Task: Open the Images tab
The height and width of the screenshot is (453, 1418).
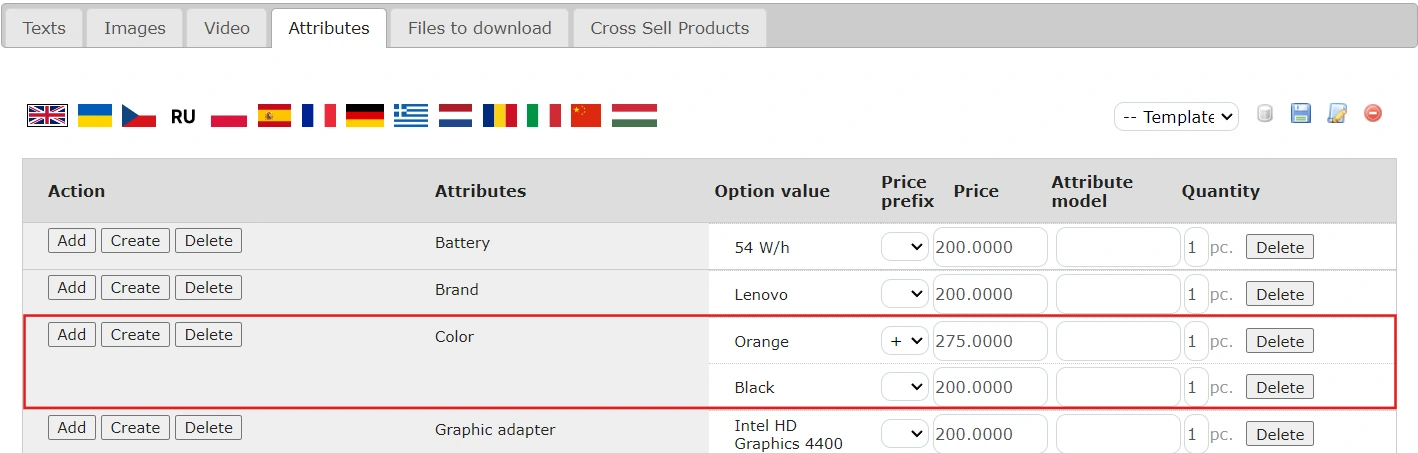Action: pyautogui.click(x=135, y=28)
